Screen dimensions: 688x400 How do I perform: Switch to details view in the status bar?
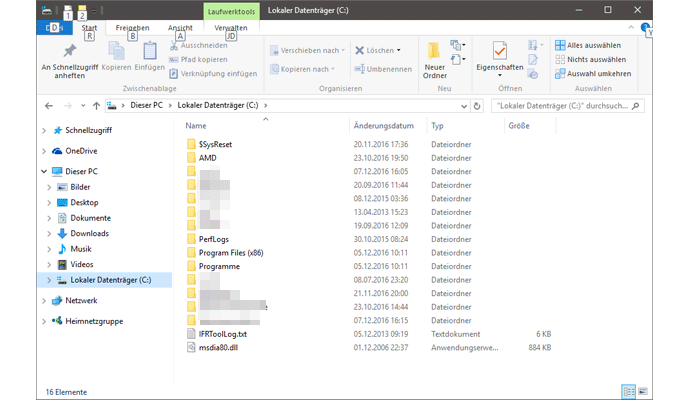628,390
